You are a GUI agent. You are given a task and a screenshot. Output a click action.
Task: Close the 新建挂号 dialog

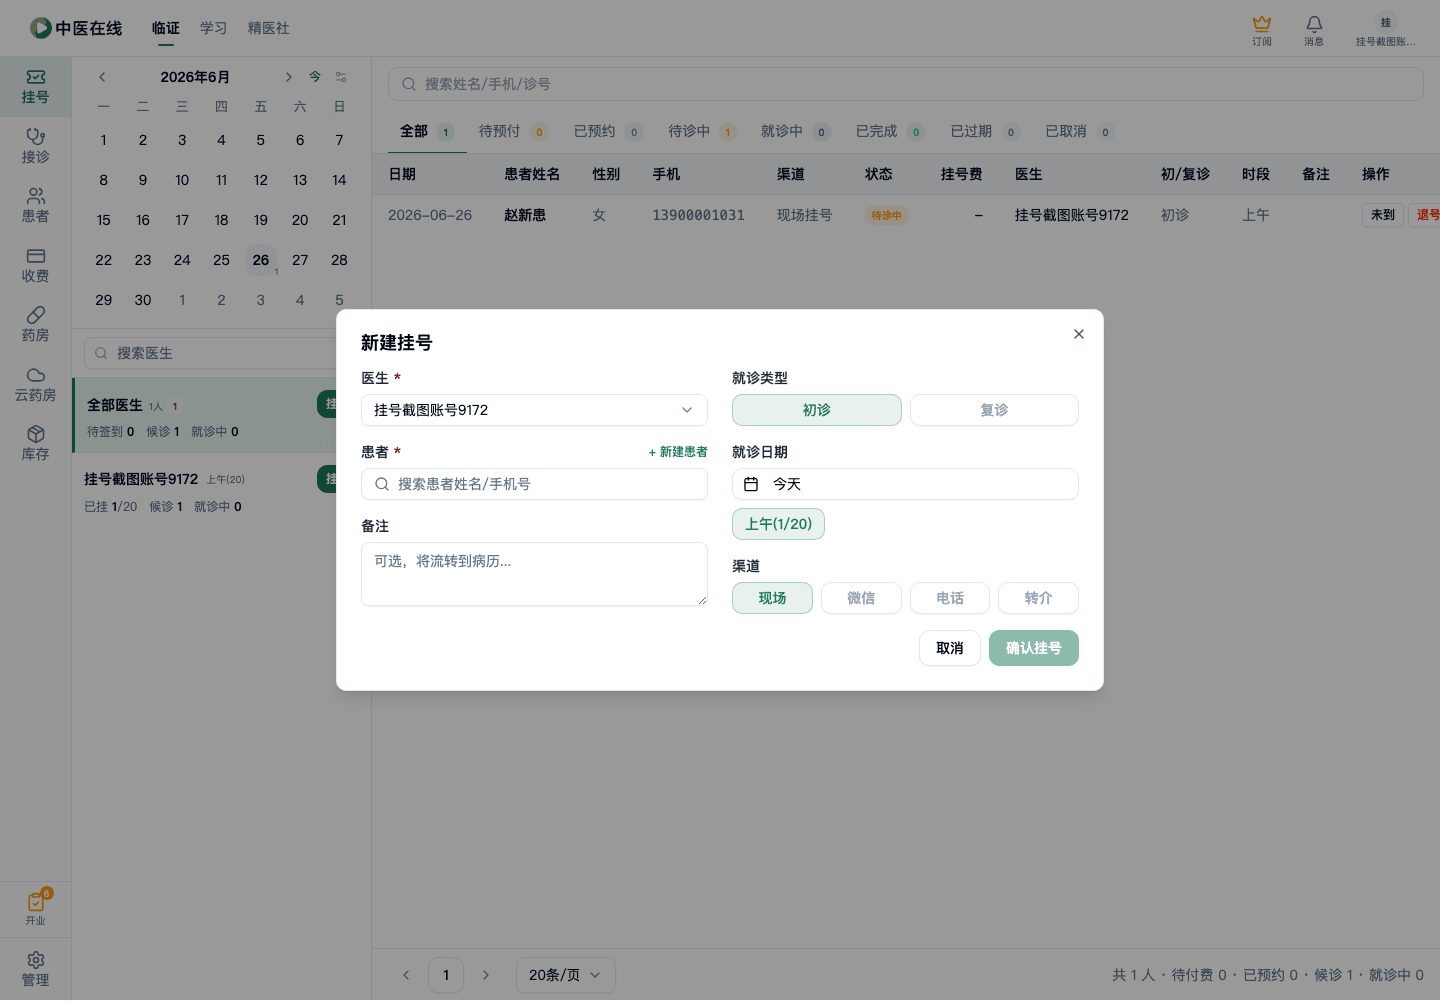1078,334
